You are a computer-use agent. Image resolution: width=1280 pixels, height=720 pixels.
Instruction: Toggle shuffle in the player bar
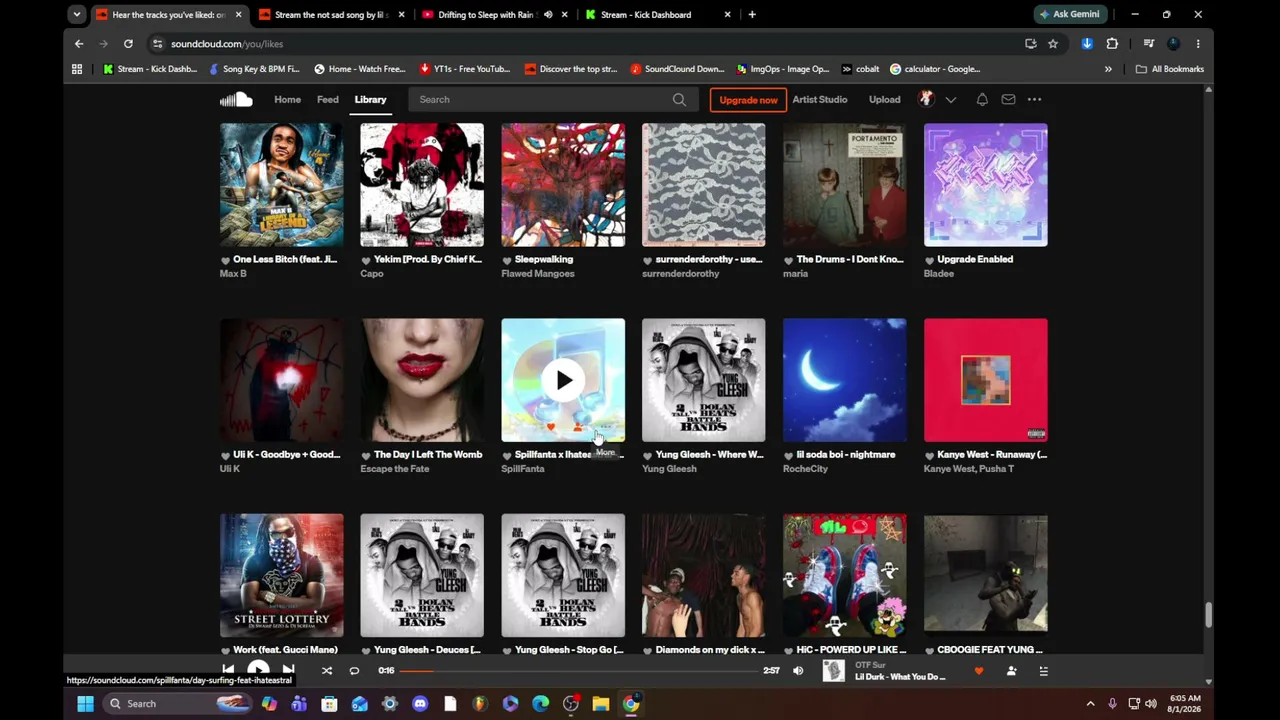click(x=326, y=671)
